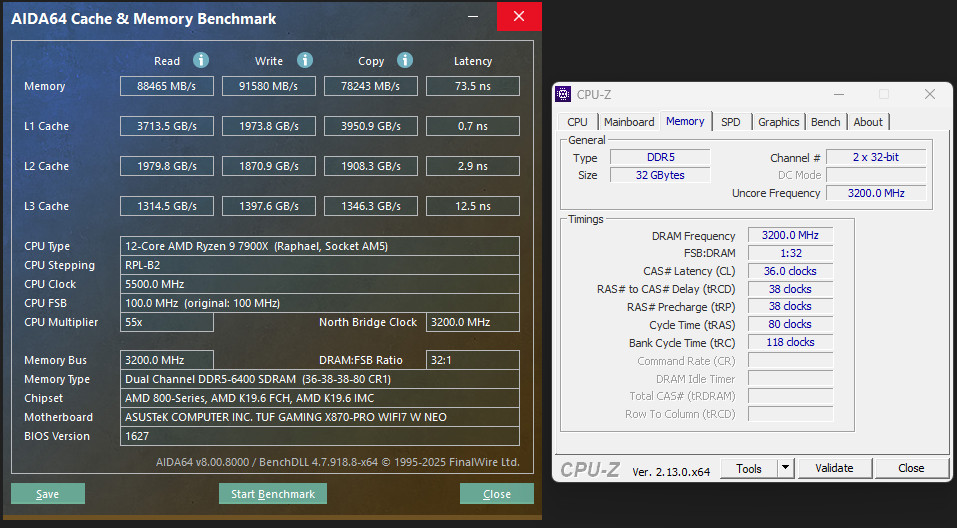
Task: Click the Write info icon
Action: tap(305, 60)
